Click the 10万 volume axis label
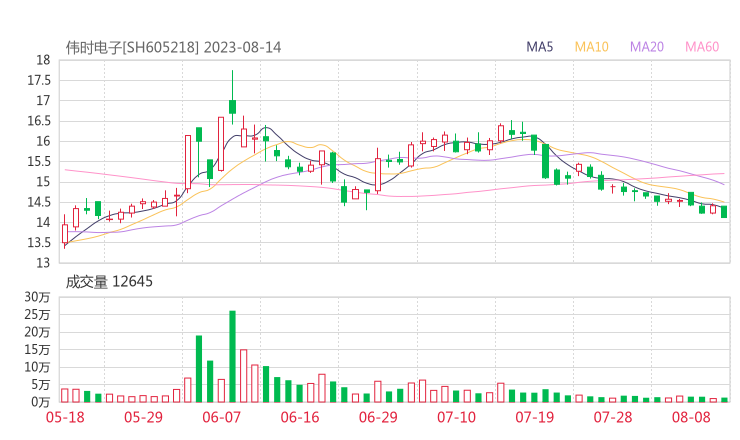Viewport: 740px width, 440px height. click(x=37, y=367)
